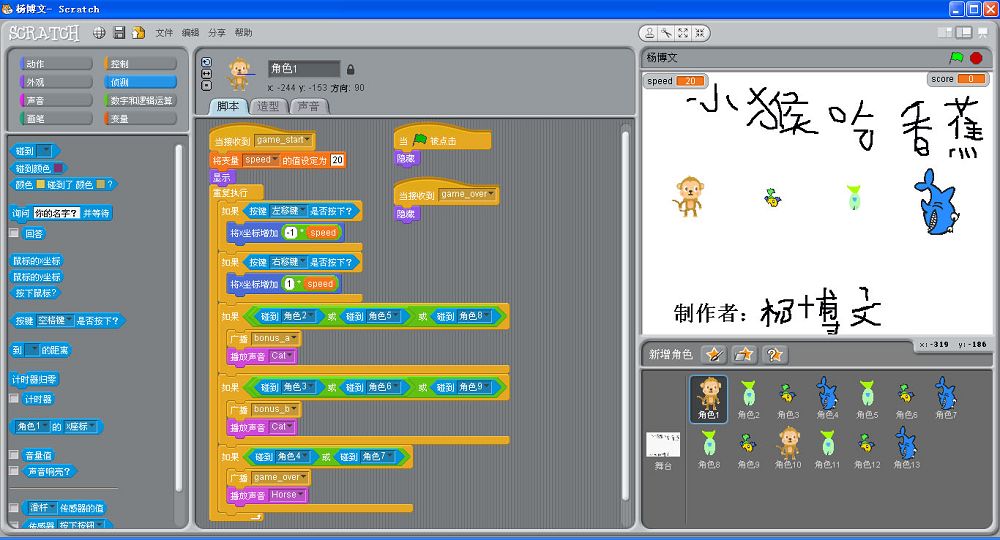Select the 外观 block category
The width and height of the screenshot is (1000, 540).
[x=56, y=82]
